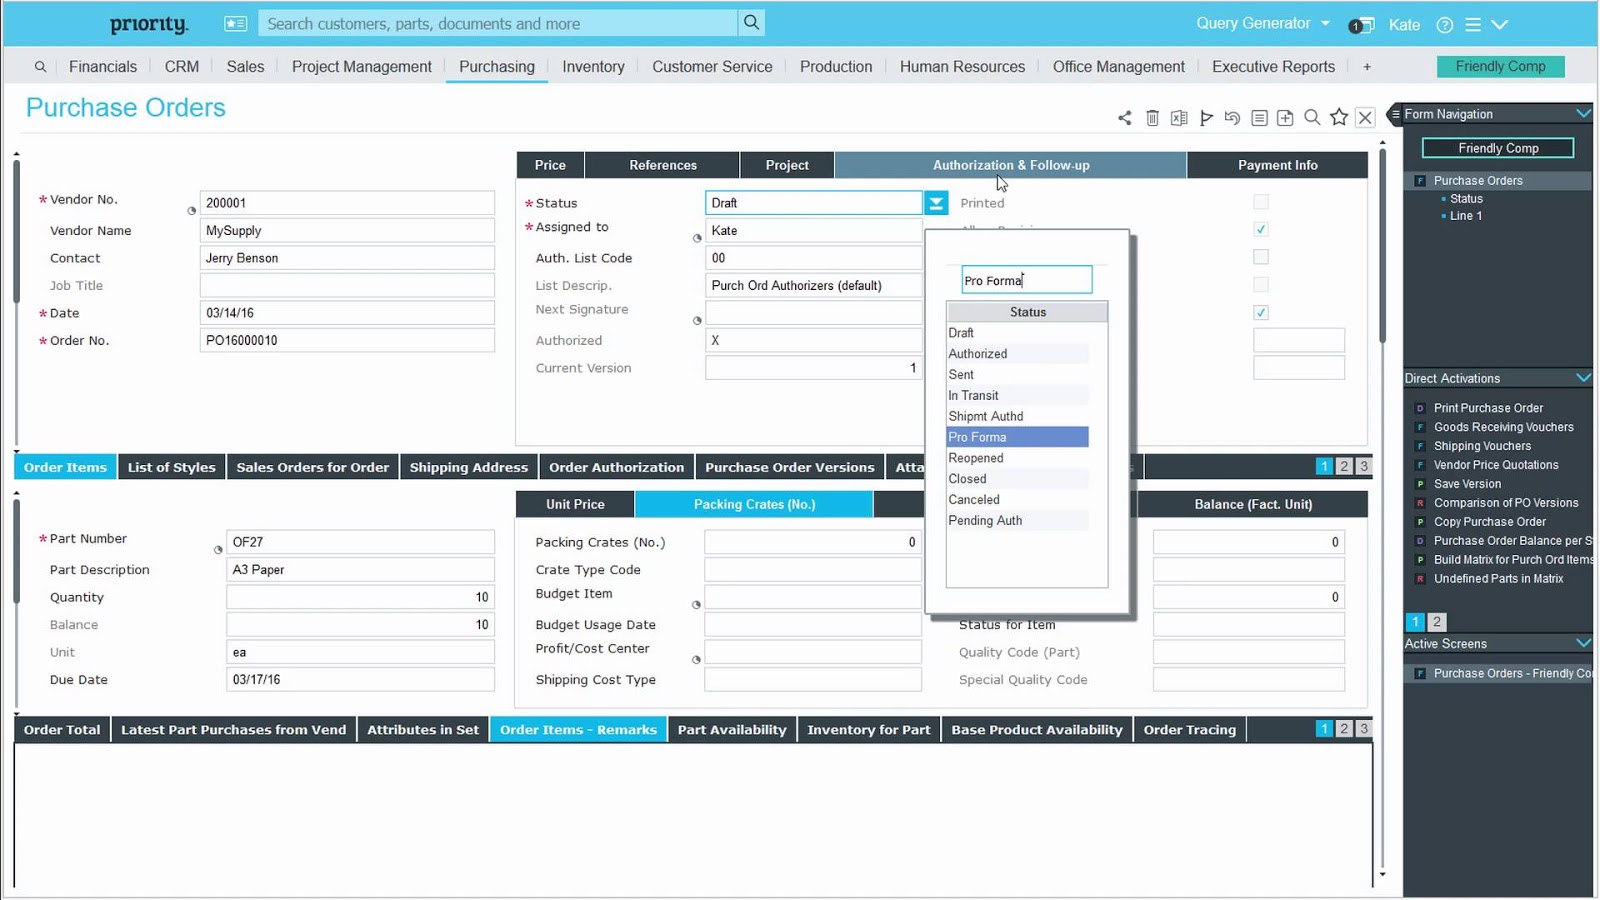1600x900 pixels.
Task: Open the Shipping Address sub-form tab
Action: coord(468,467)
